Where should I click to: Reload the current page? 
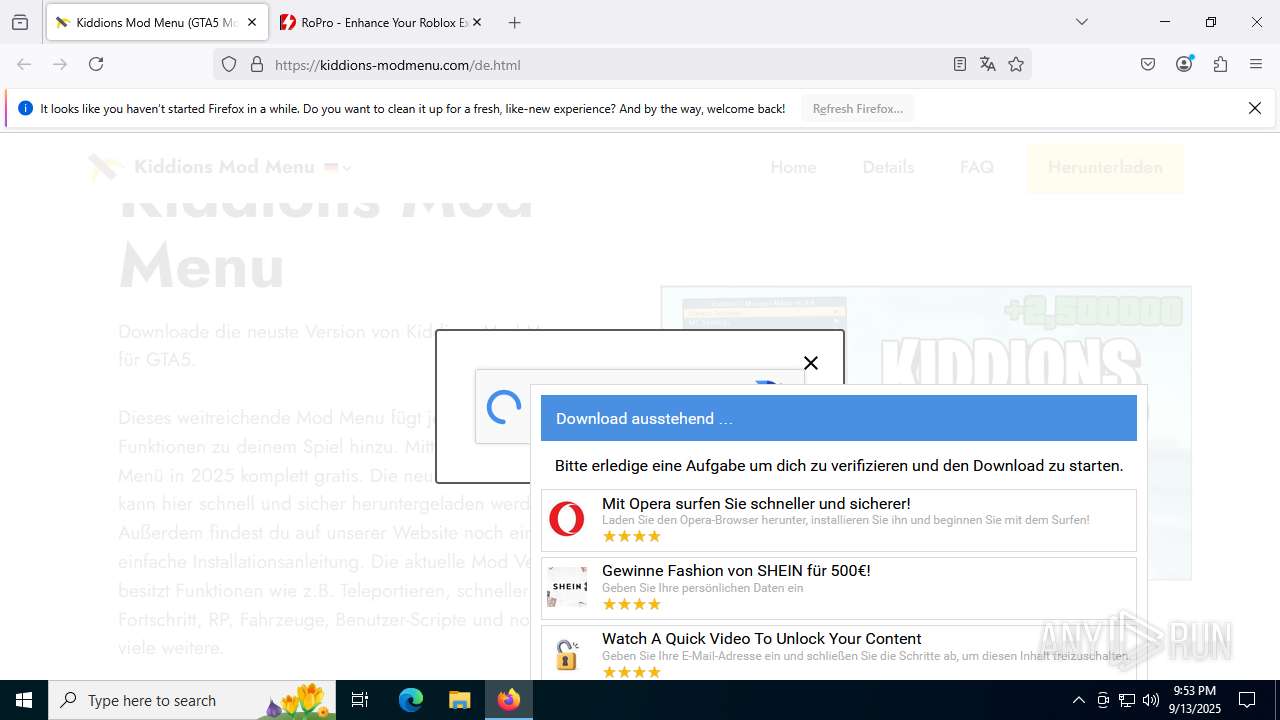click(96, 64)
